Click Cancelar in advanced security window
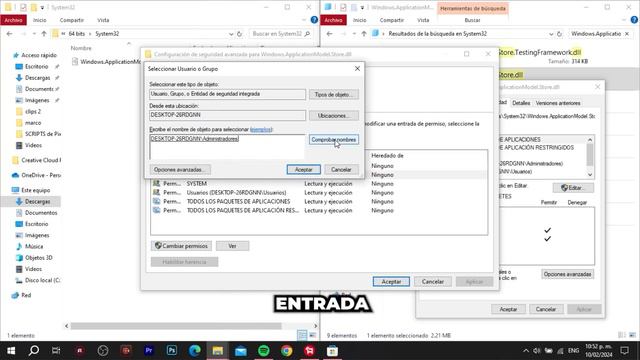This screenshot has width=640, height=360. pyautogui.click(x=433, y=282)
